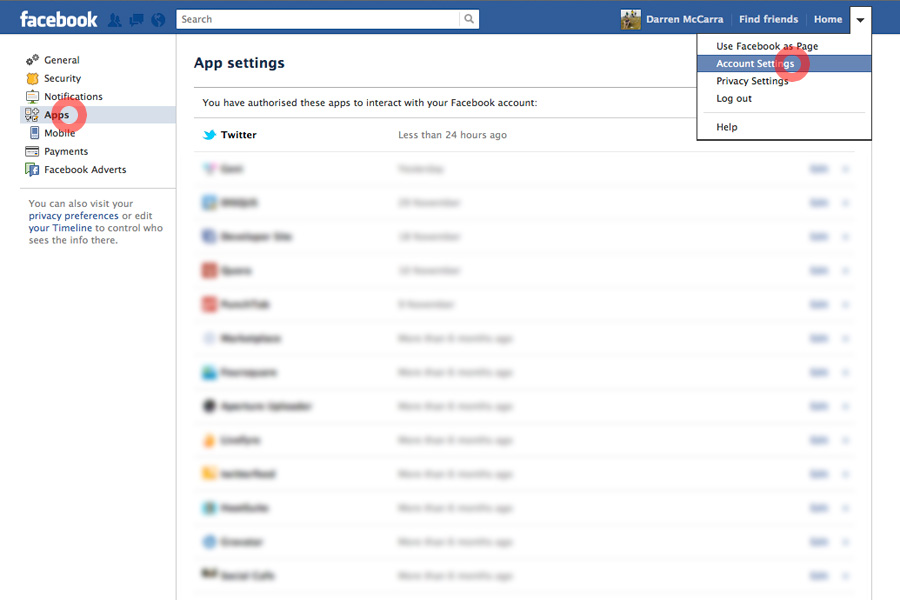Click the Payments card icon in sidebar

coord(33,152)
